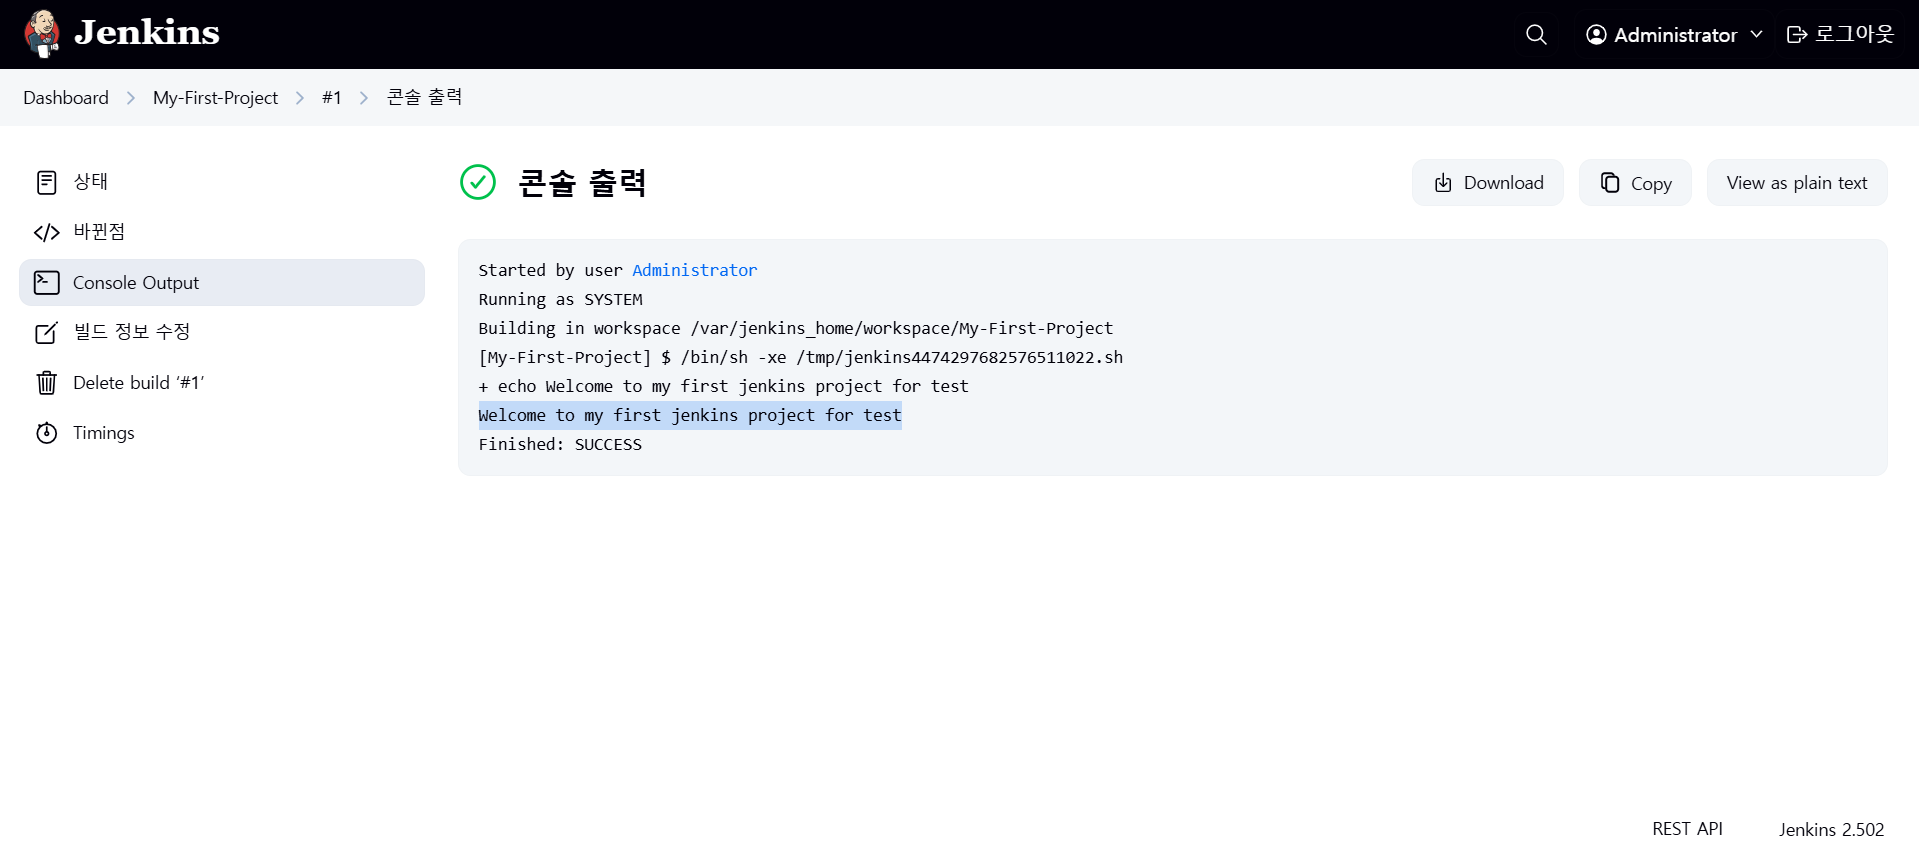The height and width of the screenshot is (851, 1919).
Task: Copy the console output
Action: coord(1635,183)
